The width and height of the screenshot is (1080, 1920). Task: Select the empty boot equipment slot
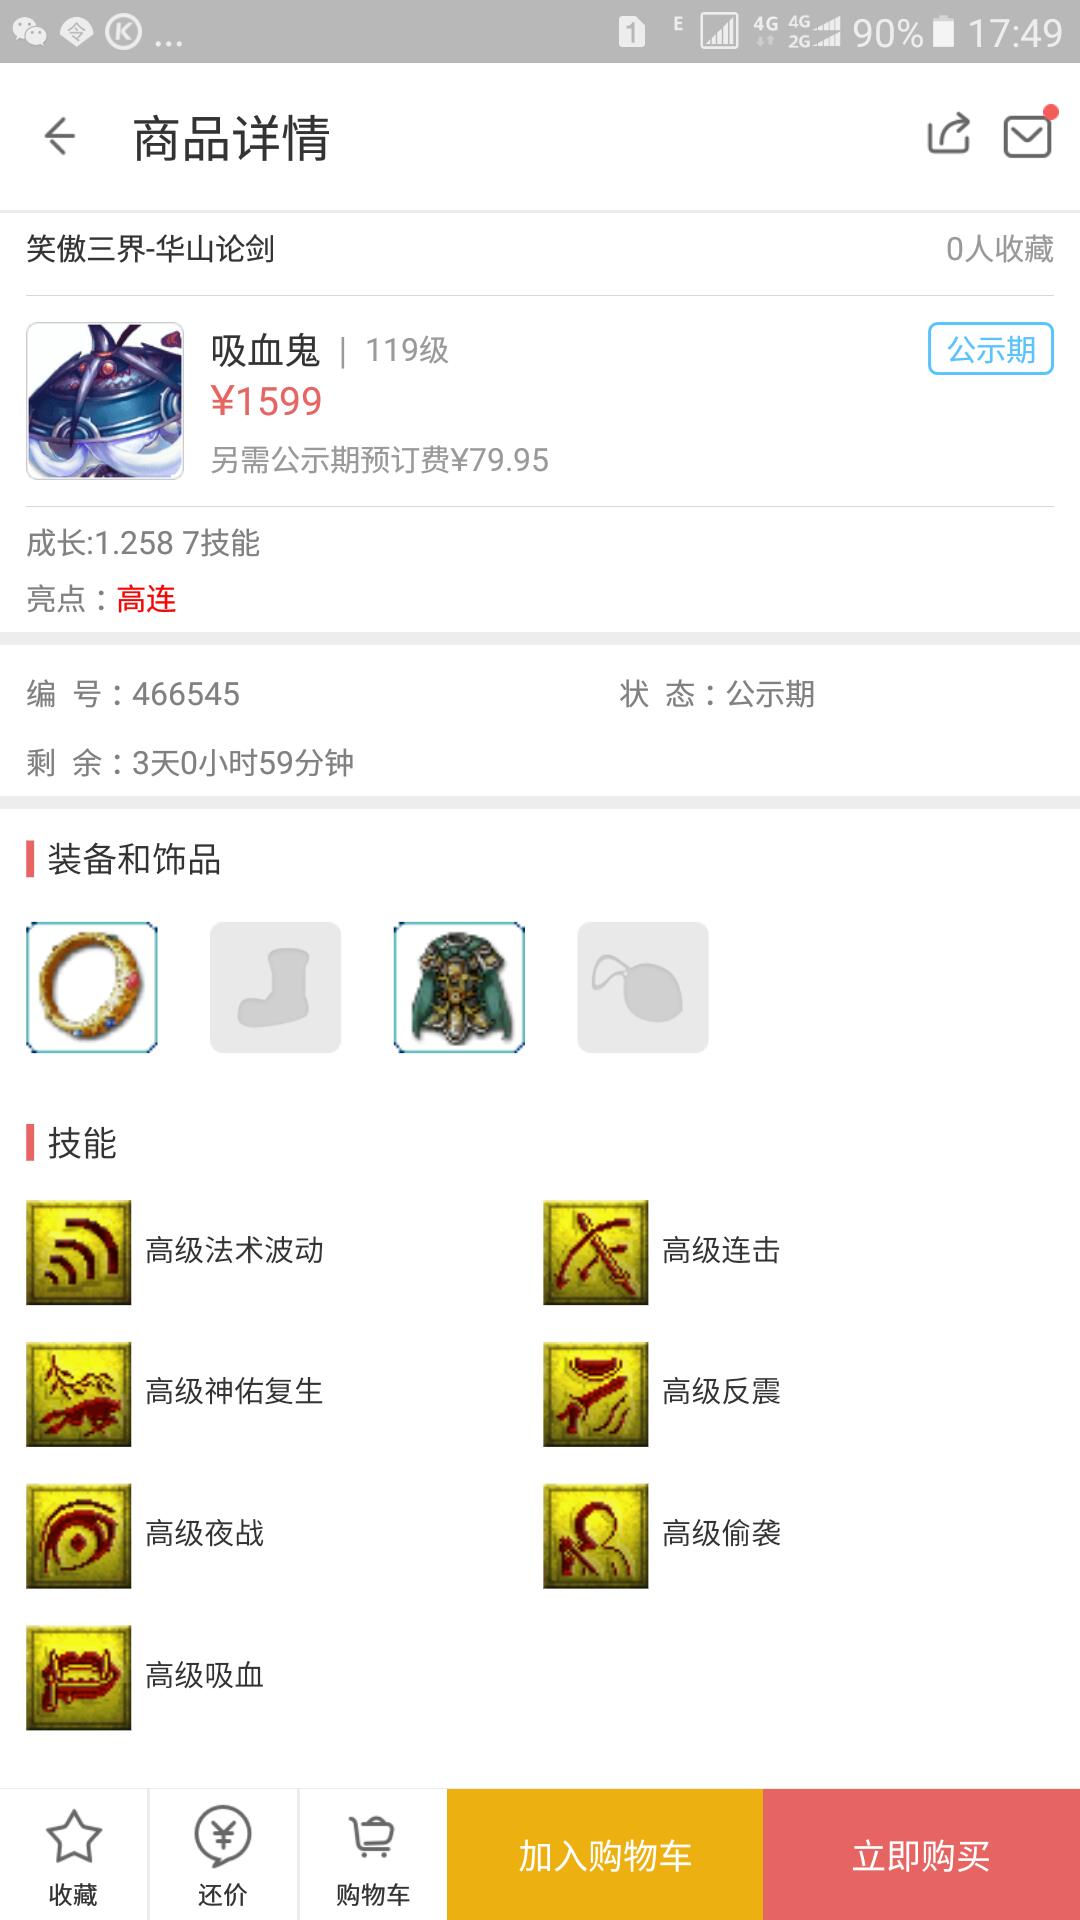point(275,987)
